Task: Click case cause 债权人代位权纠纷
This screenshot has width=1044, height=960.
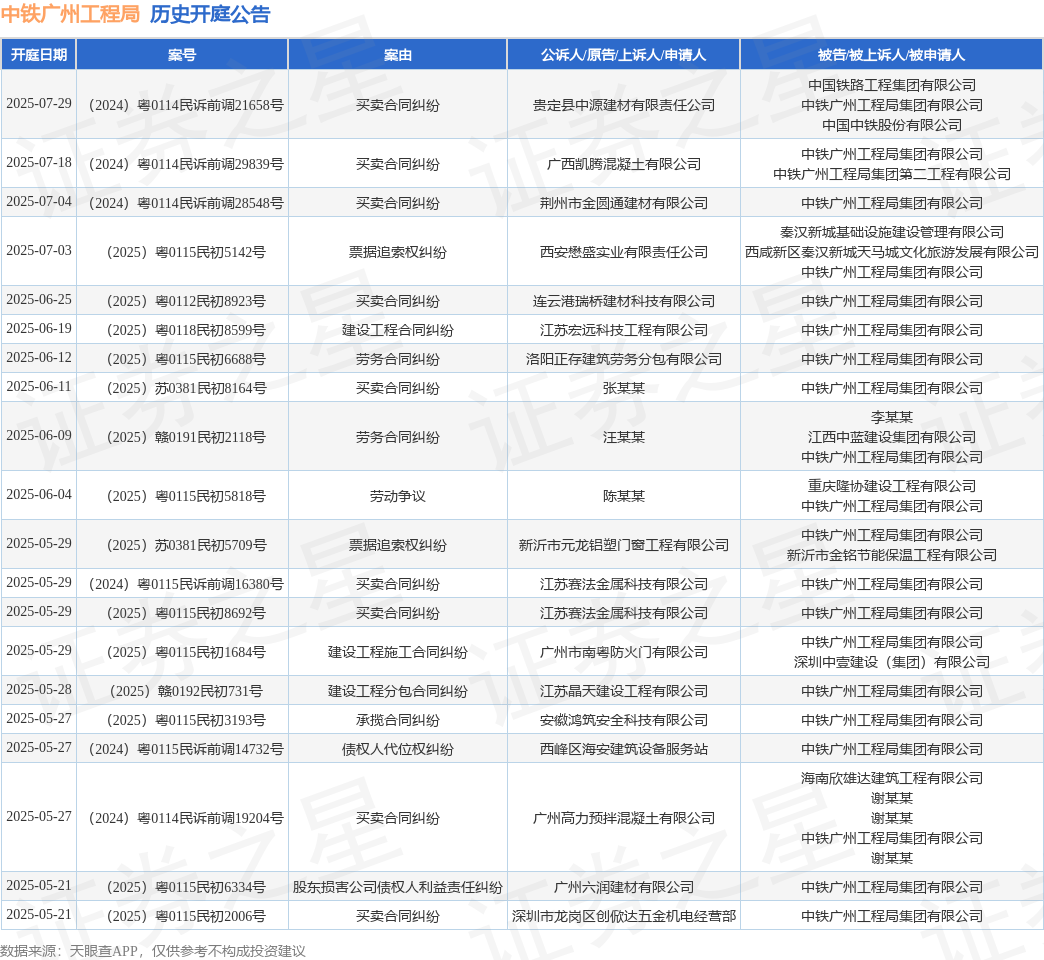Action: click(x=397, y=750)
